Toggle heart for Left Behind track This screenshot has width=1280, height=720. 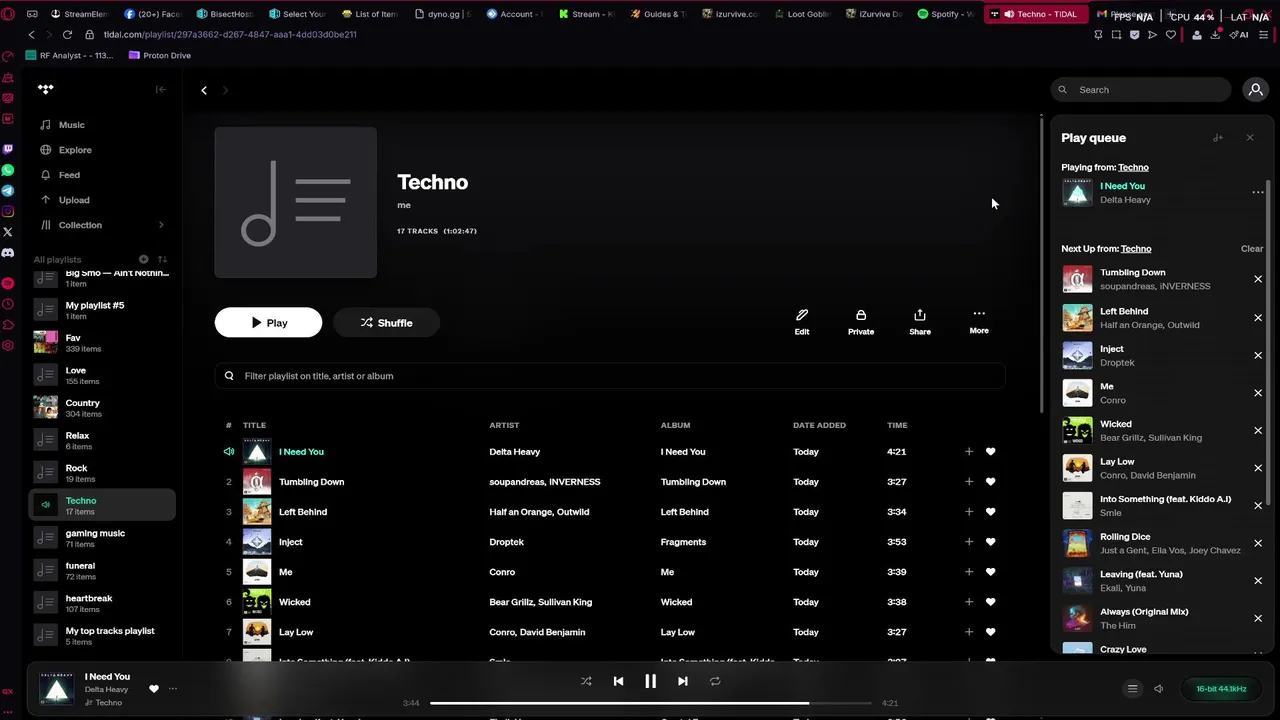tap(991, 512)
